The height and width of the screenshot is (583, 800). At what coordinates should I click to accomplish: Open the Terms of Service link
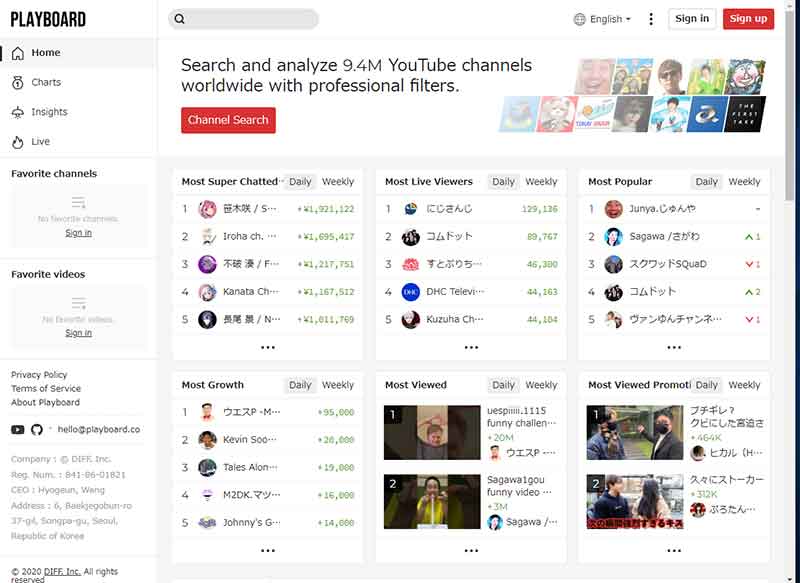tap(46, 389)
